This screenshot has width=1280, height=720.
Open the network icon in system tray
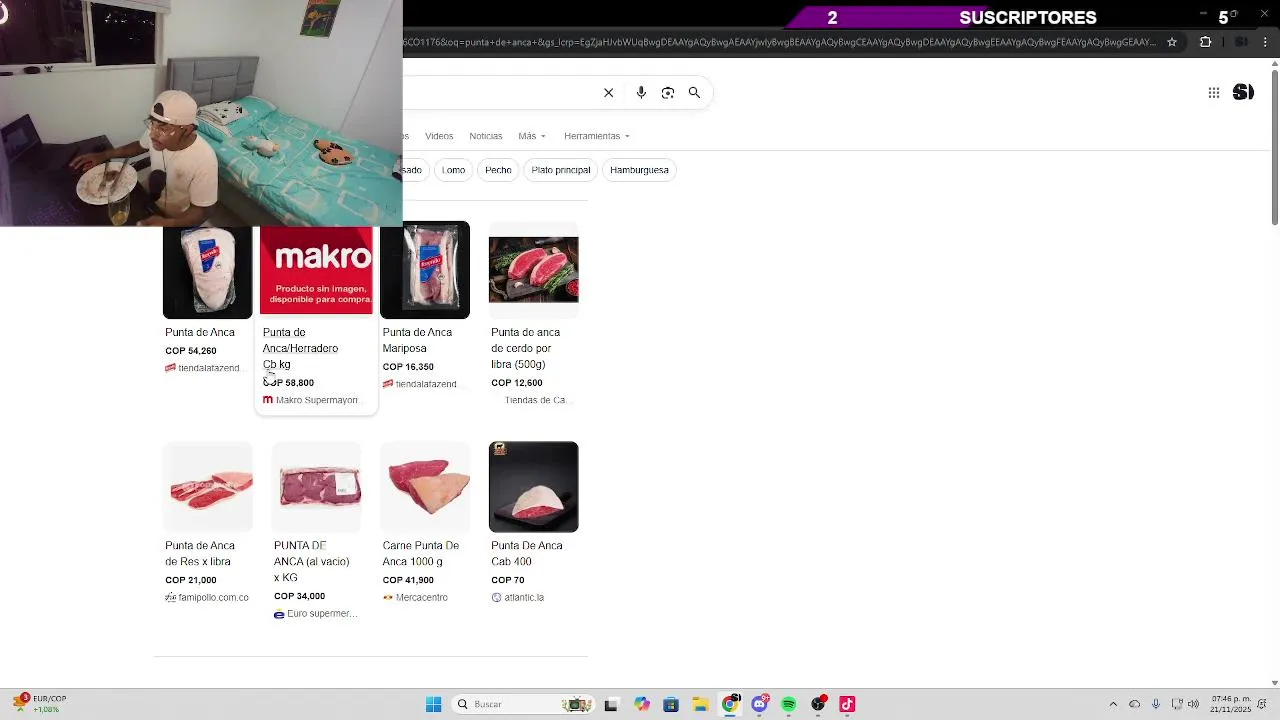(x=1176, y=704)
